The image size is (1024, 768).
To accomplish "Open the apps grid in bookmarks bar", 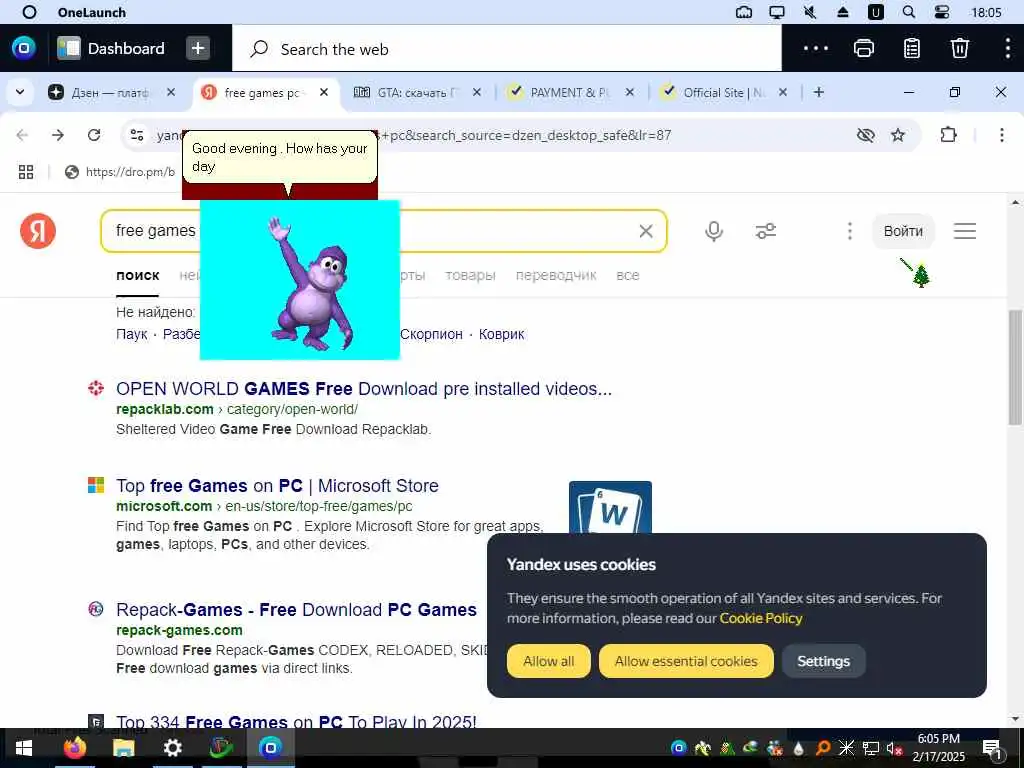I will pyautogui.click(x=26, y=172).
